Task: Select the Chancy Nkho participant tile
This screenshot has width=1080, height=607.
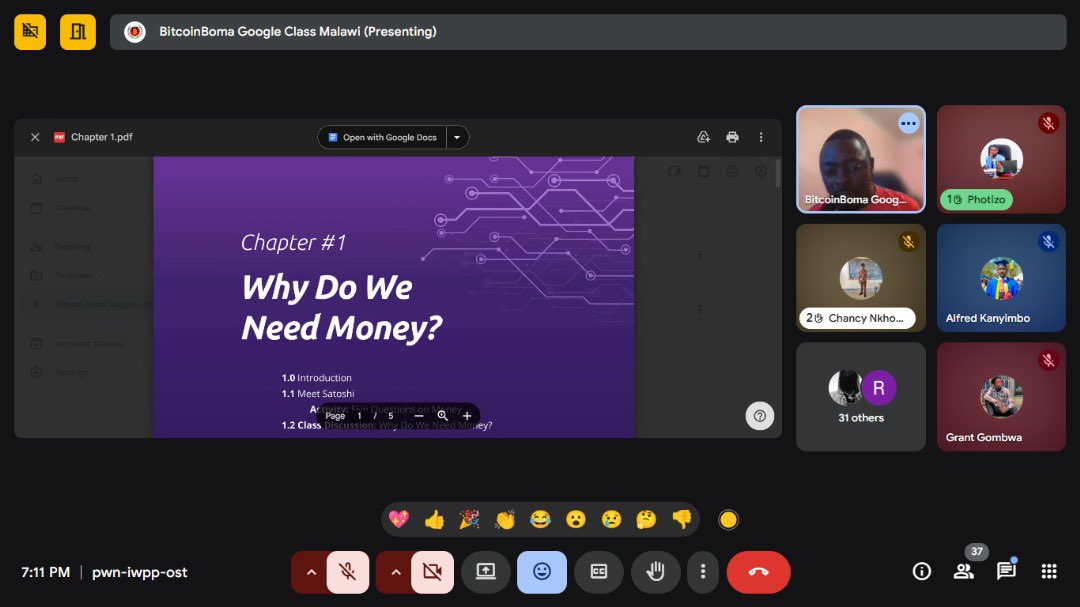Action: click(x=861, y=278)
